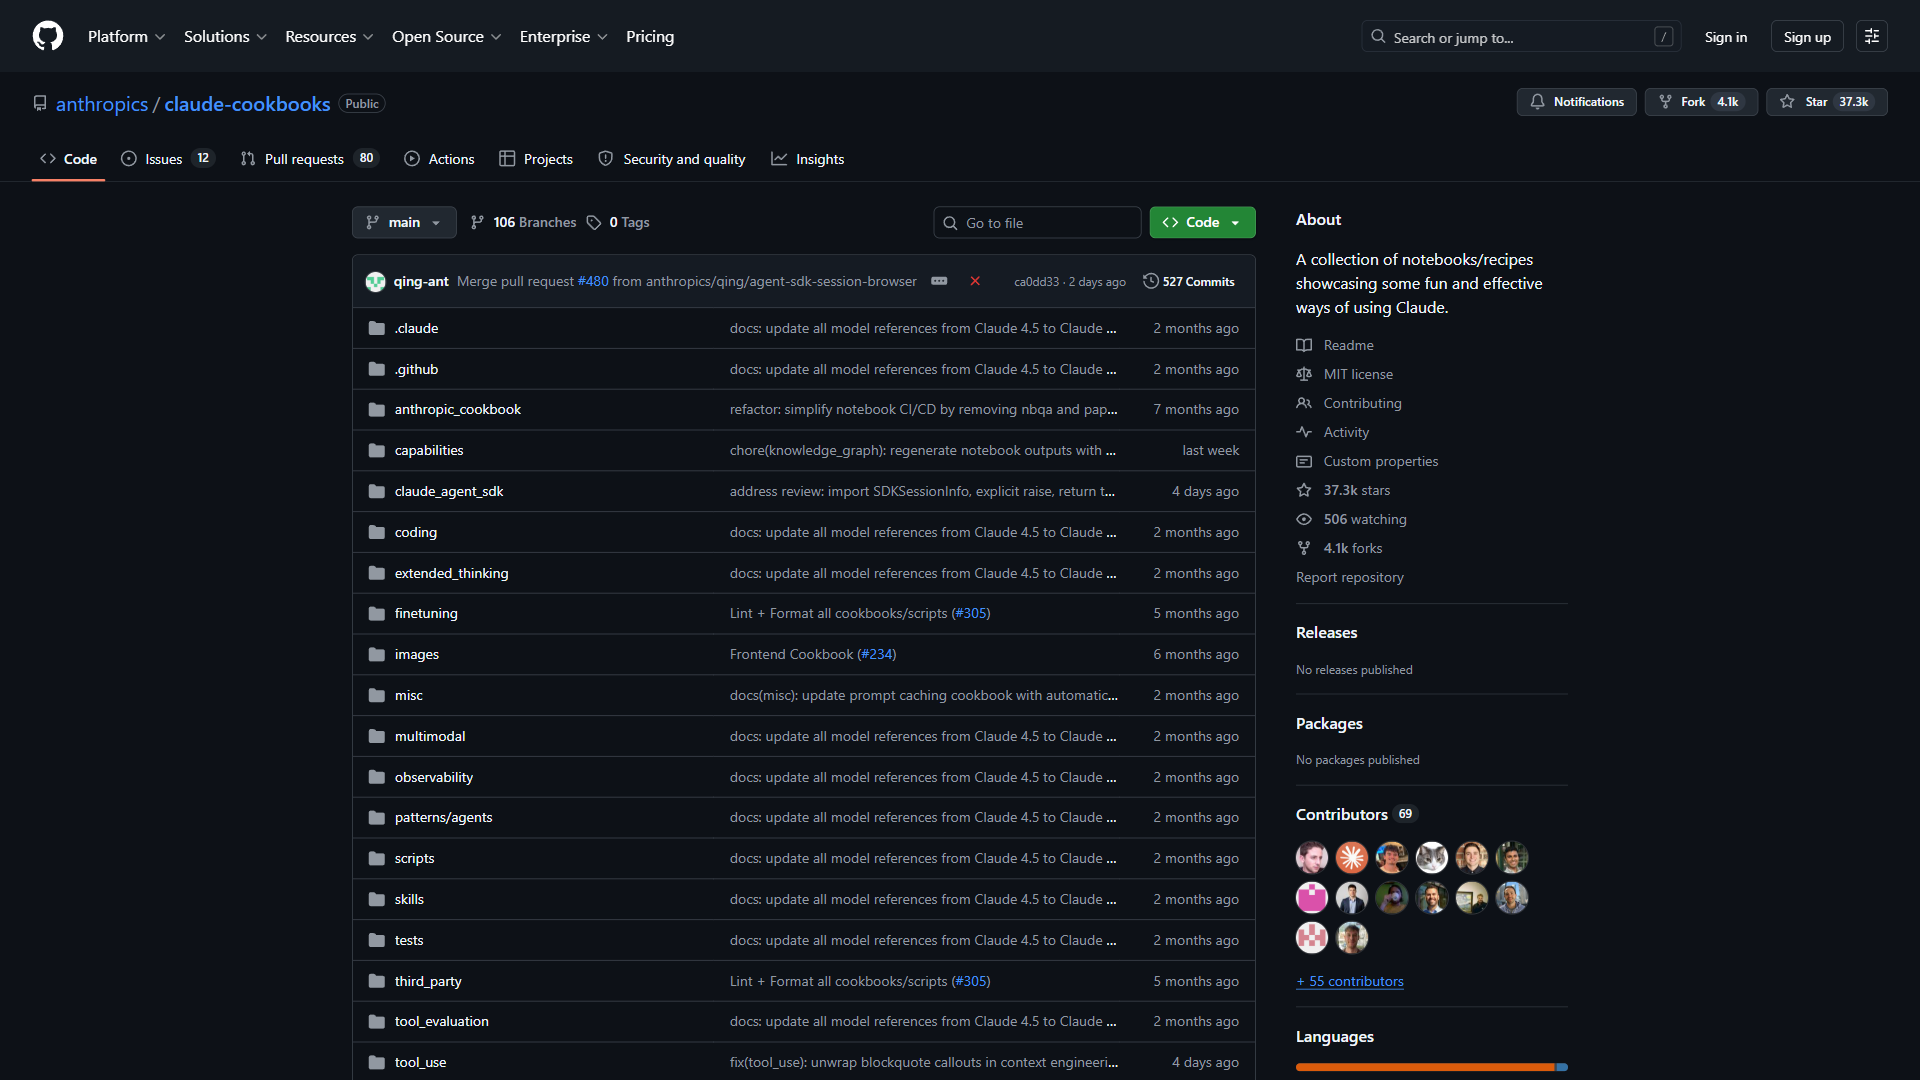Open the orange starburst contributor avatar
This screenshot has height=1080, width=1920.
click(1352, 857)
